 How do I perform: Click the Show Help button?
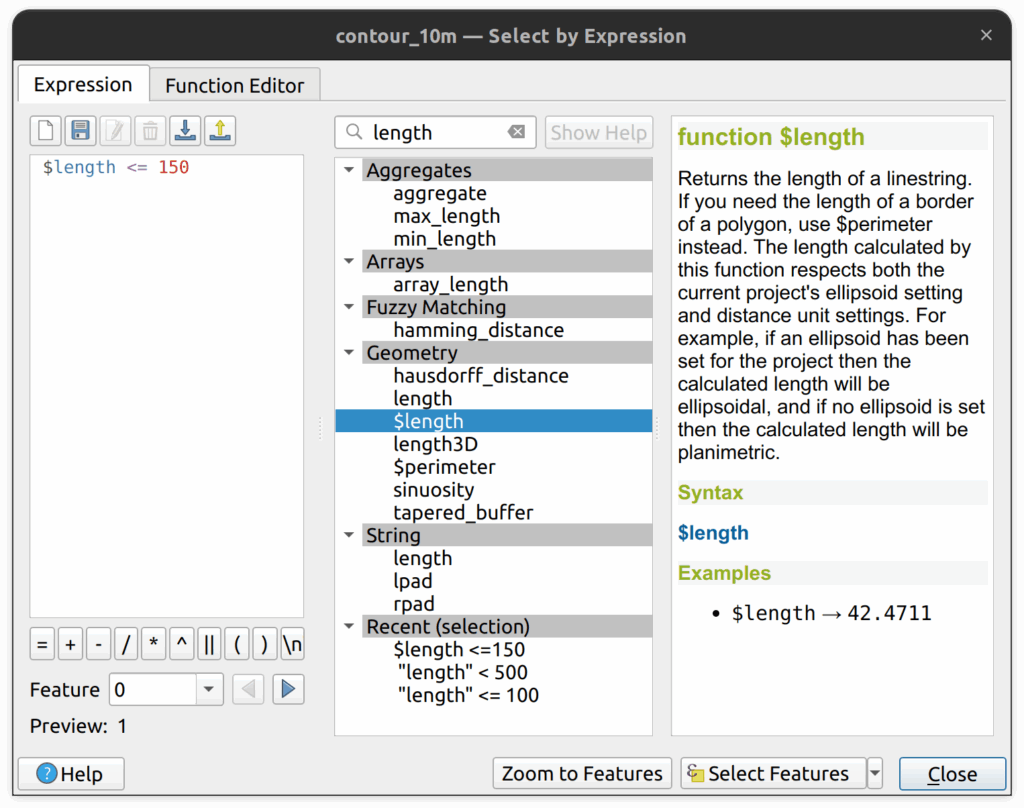(x=599, y=133)
